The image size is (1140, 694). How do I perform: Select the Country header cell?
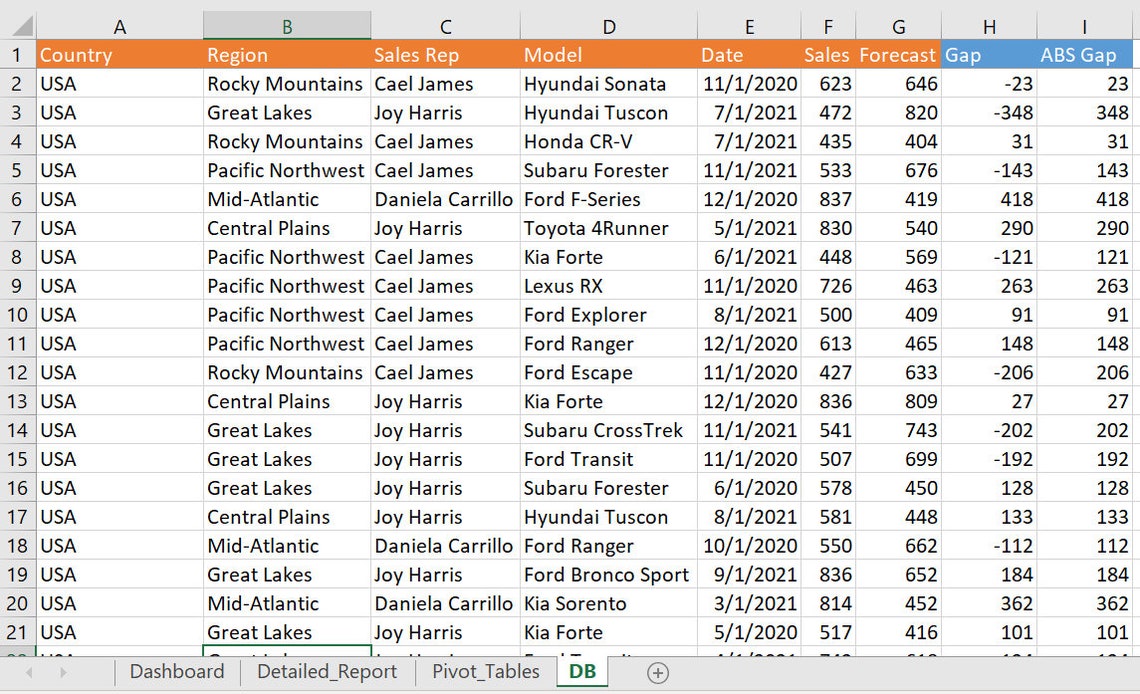(119, 55)
